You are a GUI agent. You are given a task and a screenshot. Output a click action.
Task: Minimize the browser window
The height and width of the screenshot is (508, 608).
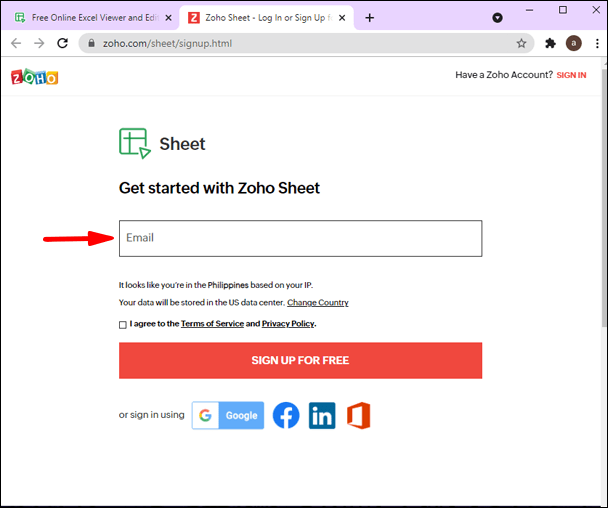[x=529, y=10]
